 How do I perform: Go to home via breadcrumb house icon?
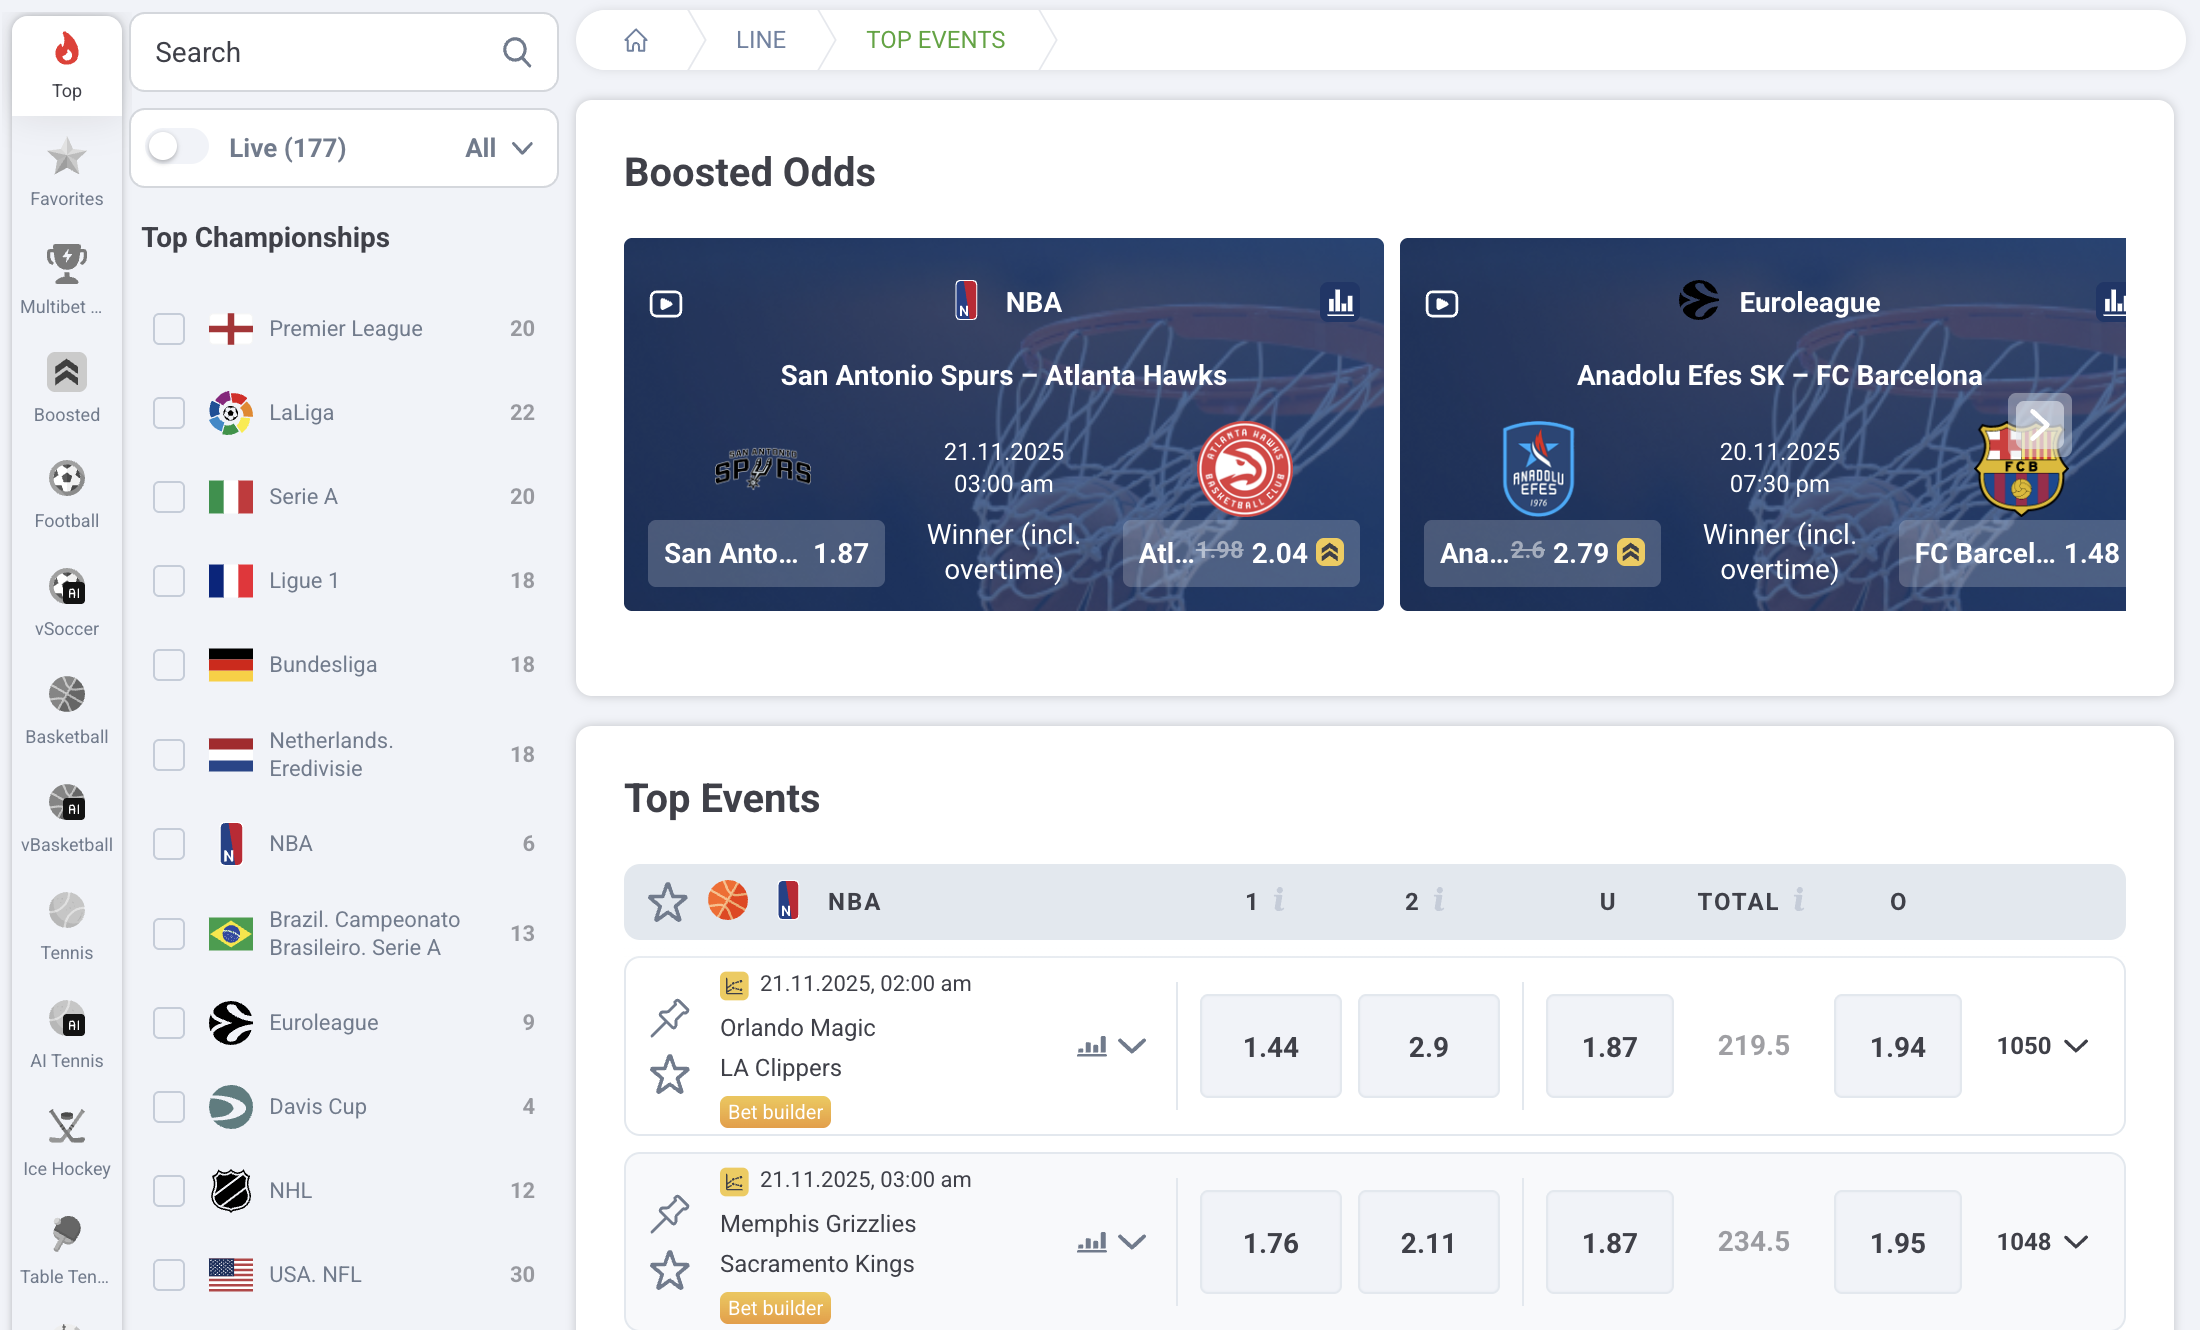pos(636,40)
